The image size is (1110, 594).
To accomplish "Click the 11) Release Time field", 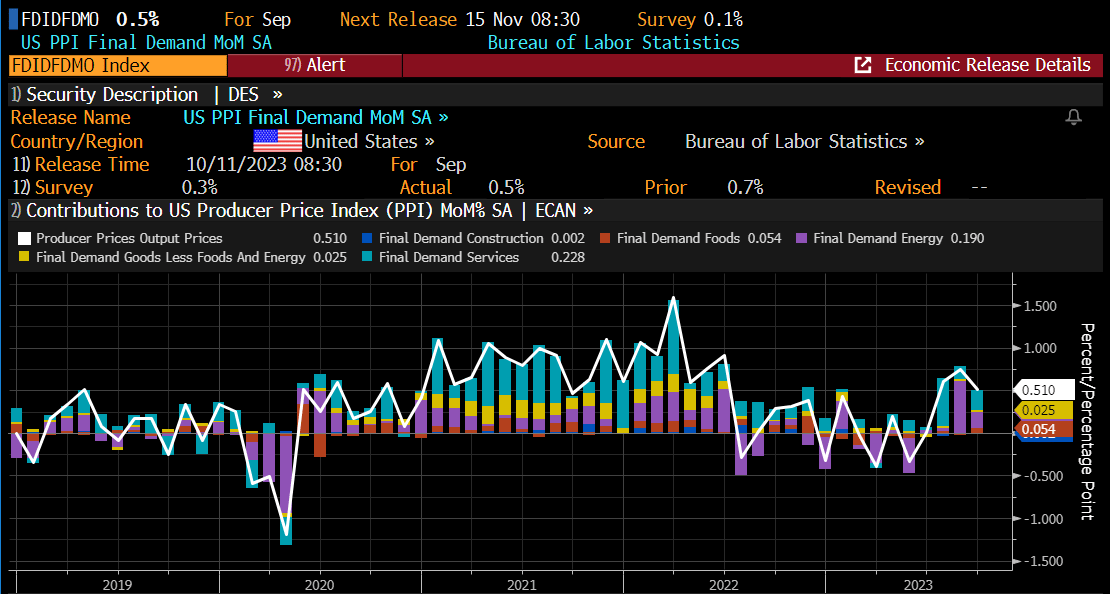I will 80,164.
